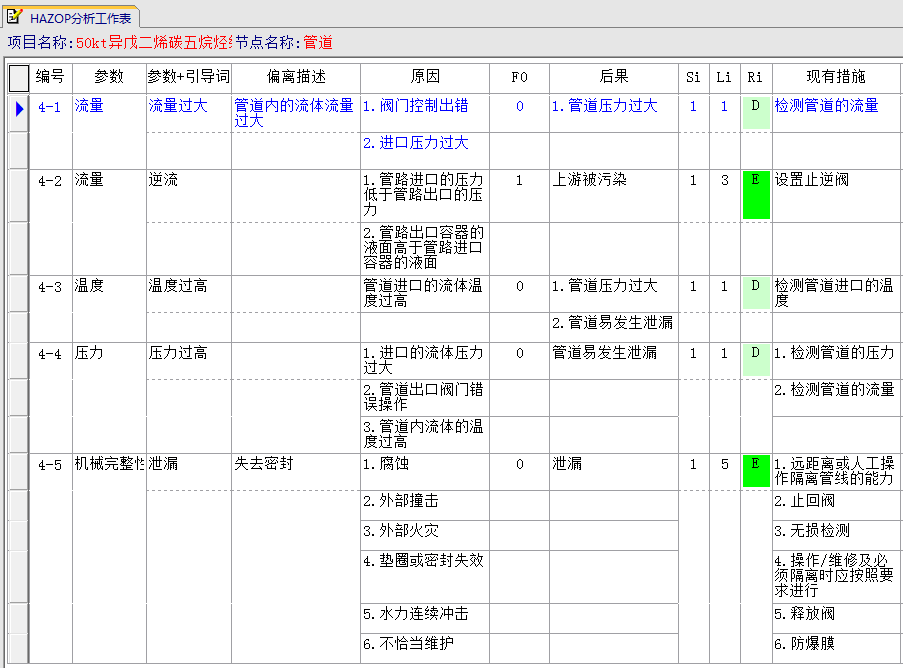Select the row number cell 4-5
Screen dimensions: 903x668
click(50, 465)
